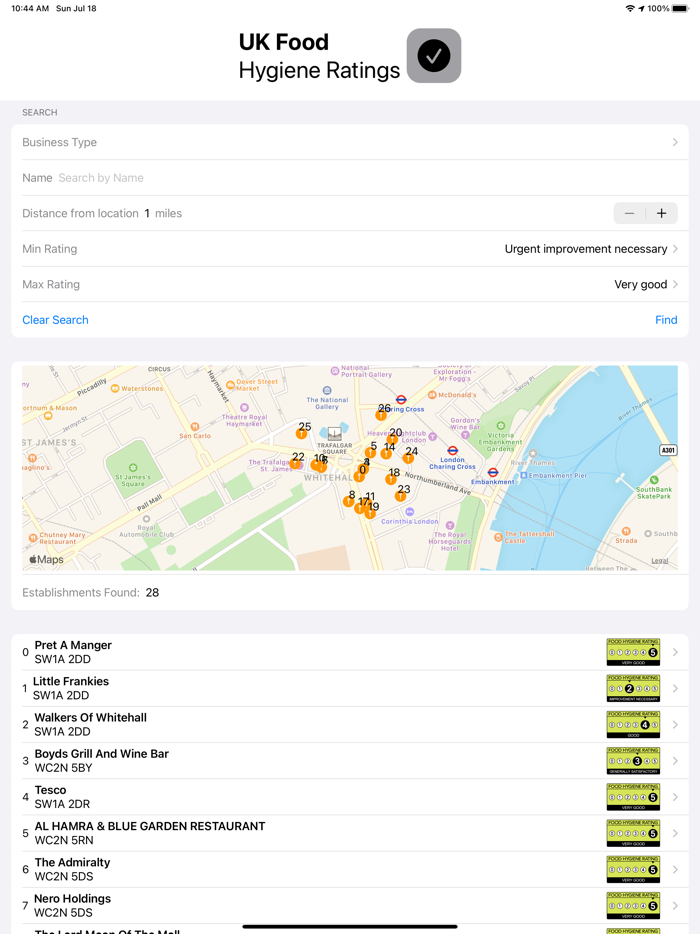This screenshot has height=934, width=700.
Task: Open Walkers Of Whitehall entry
Action: pyautogui.click(x=350, y=725)
